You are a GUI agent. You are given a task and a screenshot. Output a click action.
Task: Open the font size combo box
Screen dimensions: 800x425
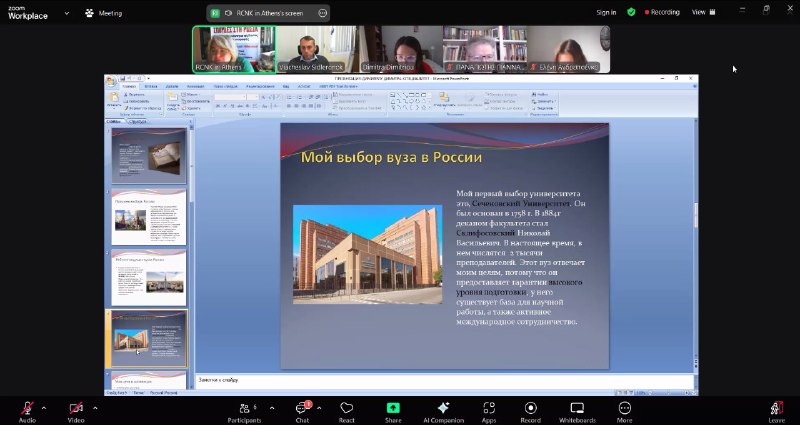tap(254, 97)
